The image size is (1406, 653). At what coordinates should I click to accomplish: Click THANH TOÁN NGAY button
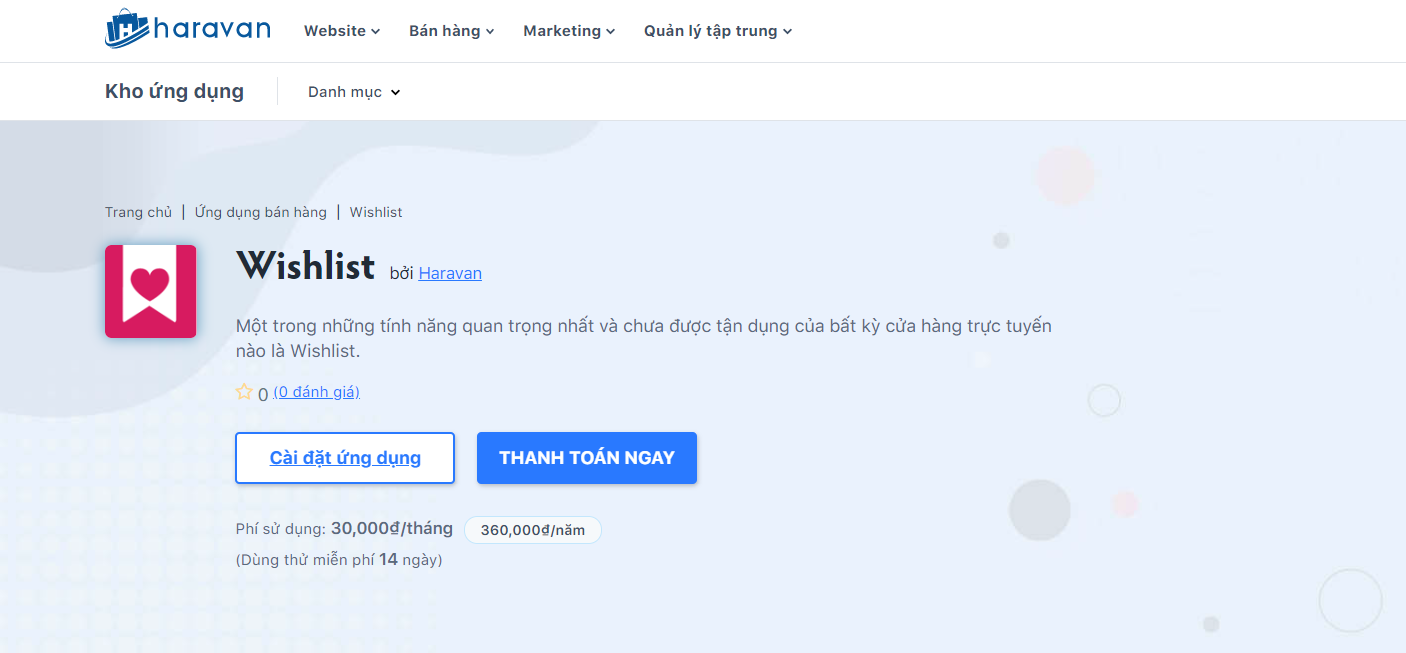(587, 458)
